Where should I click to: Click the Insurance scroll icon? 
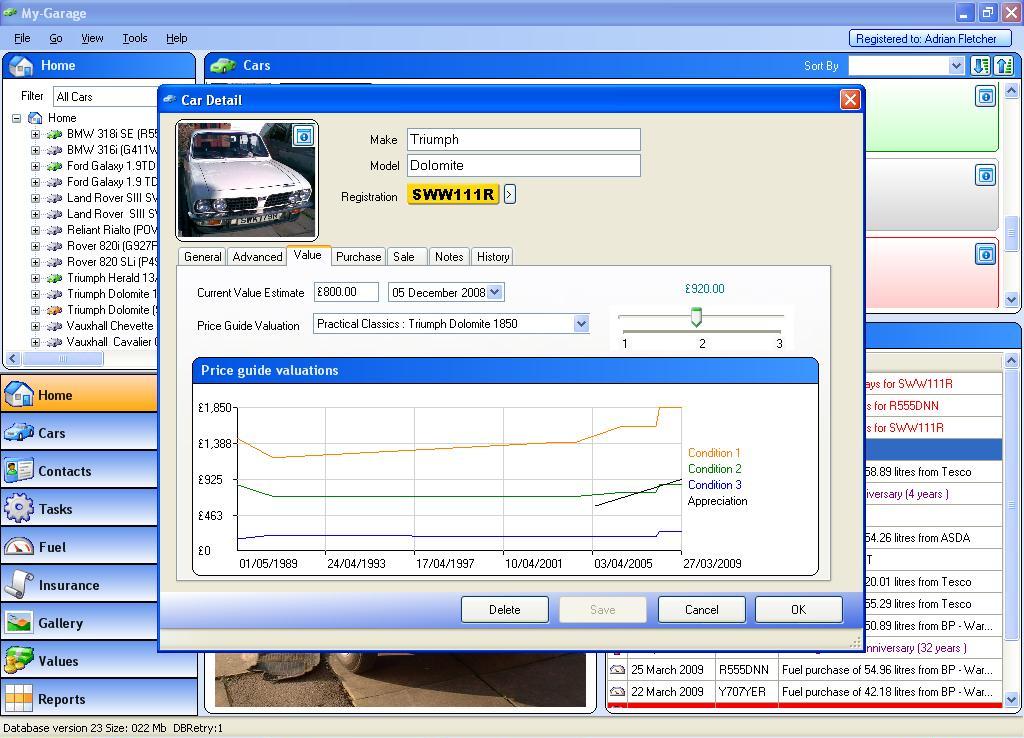click(18, 584)
